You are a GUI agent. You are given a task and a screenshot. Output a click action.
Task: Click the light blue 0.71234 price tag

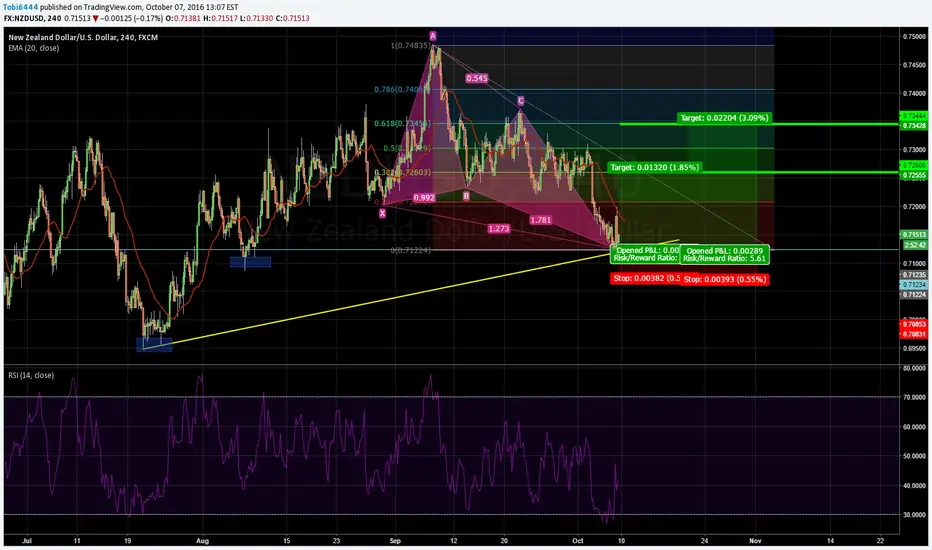point(914,285)
